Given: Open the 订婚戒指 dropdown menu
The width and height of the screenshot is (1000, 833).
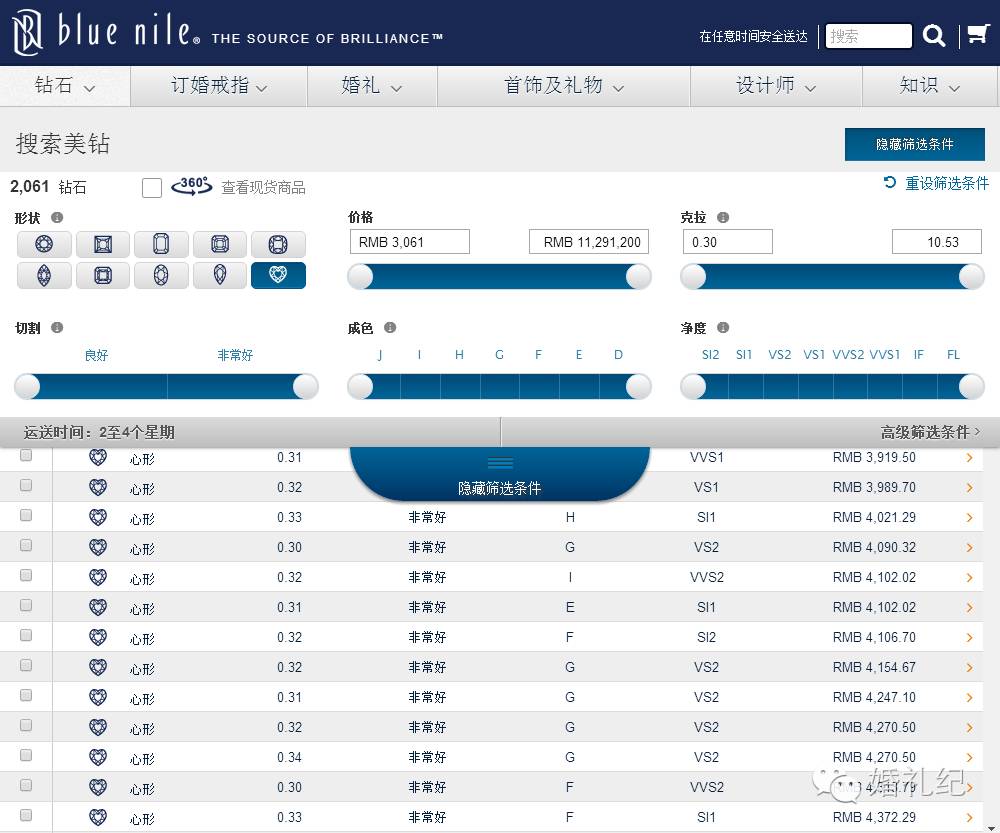Looking at the screenshot, I should (x=219, y=86).
